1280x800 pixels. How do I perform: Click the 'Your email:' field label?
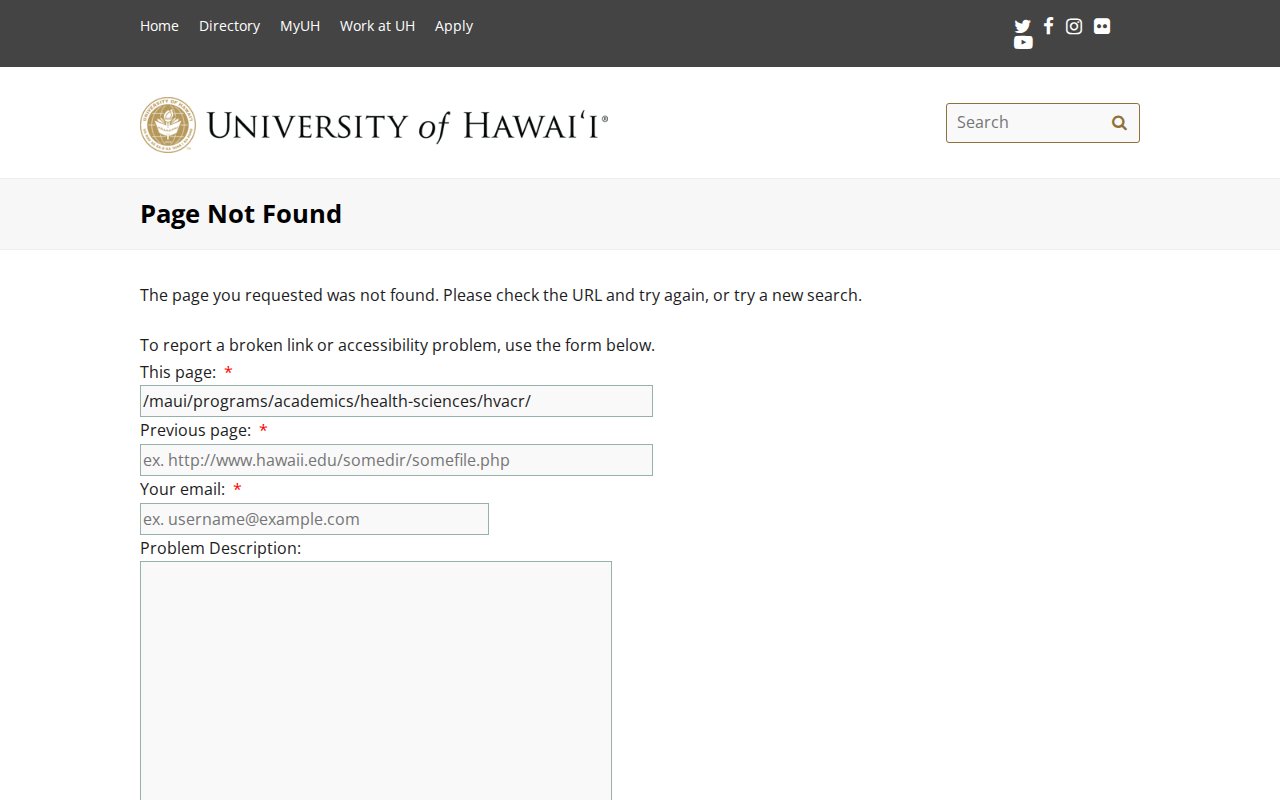pos(182,489)
